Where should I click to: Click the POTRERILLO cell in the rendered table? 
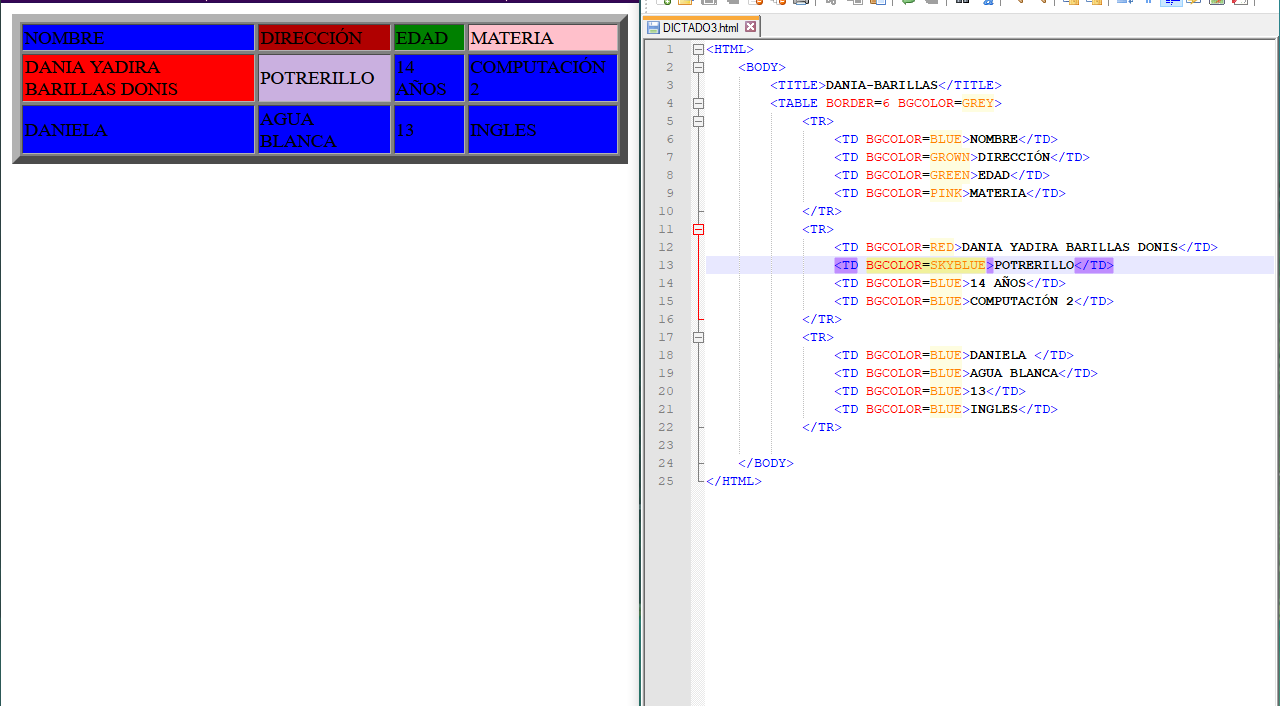(324, 78)
